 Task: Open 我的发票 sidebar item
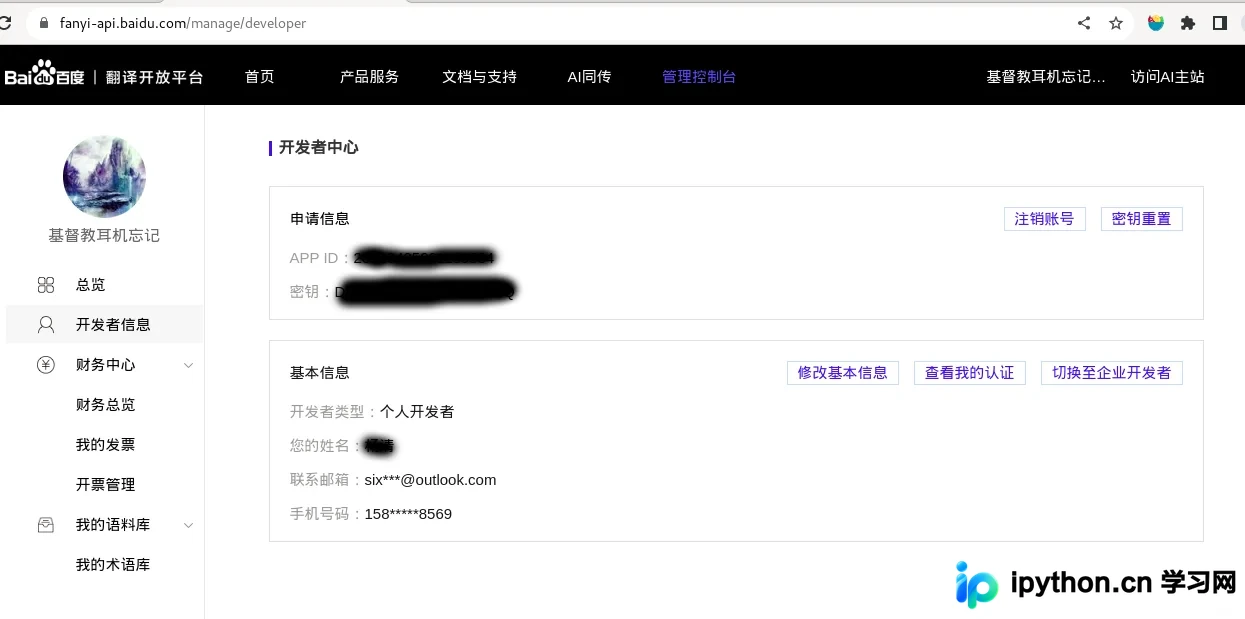[104, 445]
